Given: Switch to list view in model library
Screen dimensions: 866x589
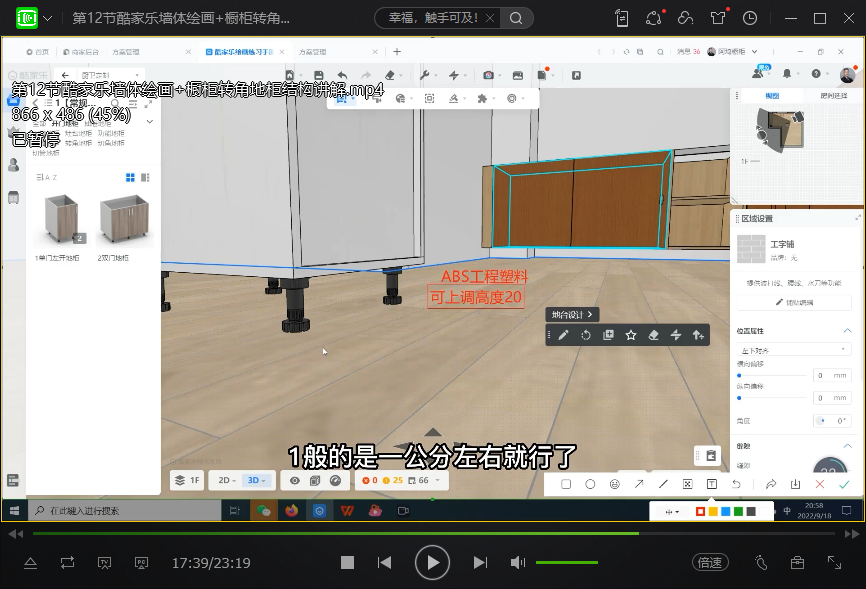Looking at the screenshot, I should pos(145,177).
